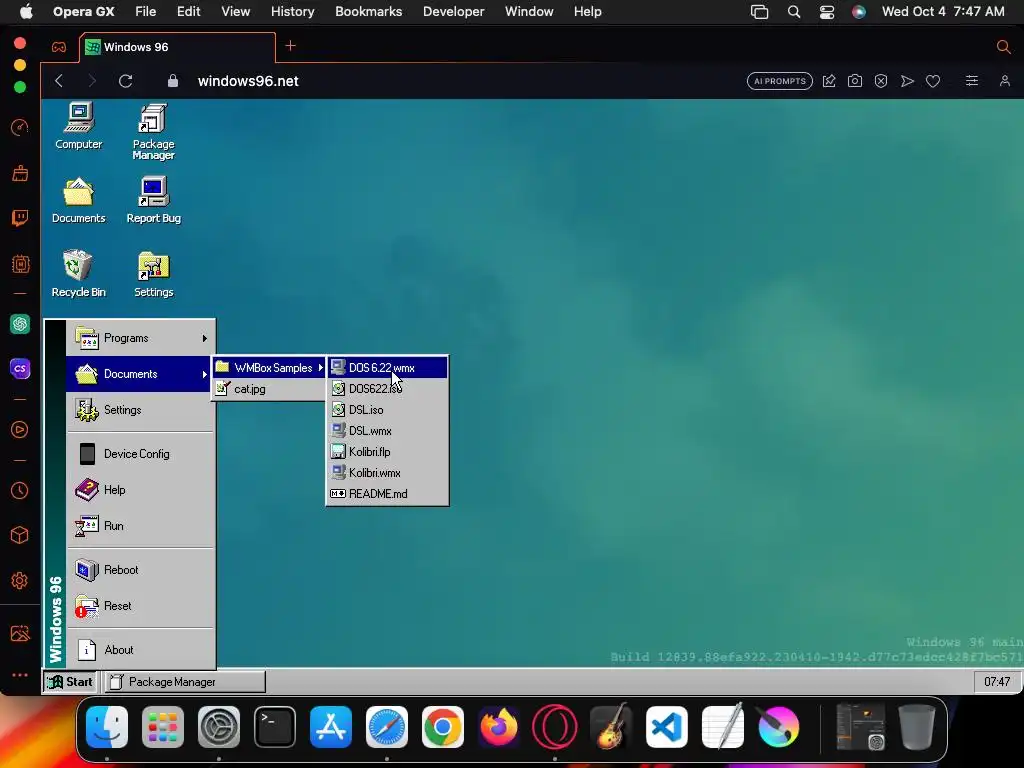The image size is (1024, 768).
Task: Open GX Control speedometer icon
Action: pyautogui.click(x=20, y=127)
